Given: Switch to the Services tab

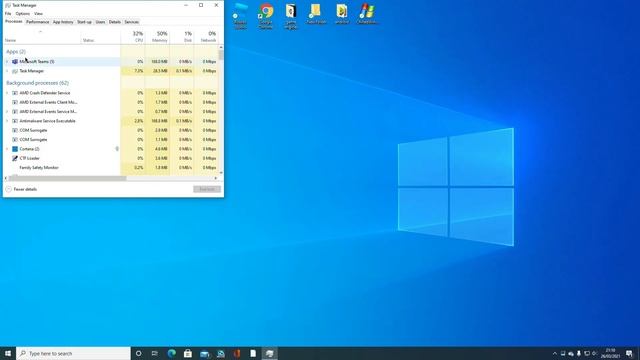Looking at the screenshot, I should [131, 22].
